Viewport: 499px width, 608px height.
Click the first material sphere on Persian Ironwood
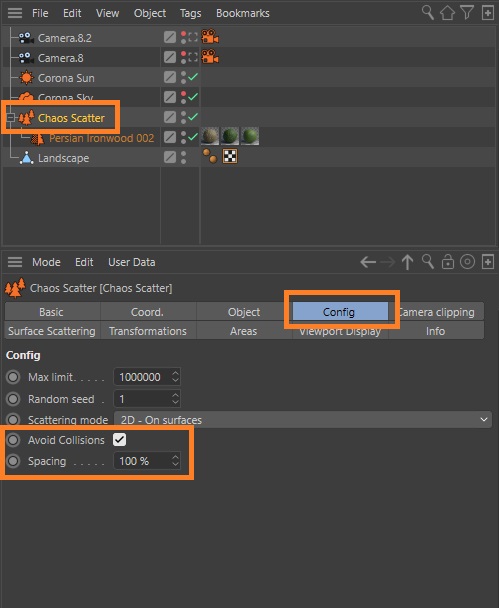coord(210,136)
